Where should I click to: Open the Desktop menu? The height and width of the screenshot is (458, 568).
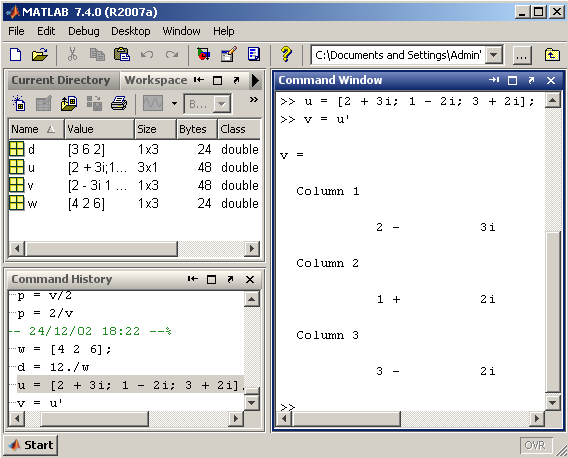(x=131, y=32)
